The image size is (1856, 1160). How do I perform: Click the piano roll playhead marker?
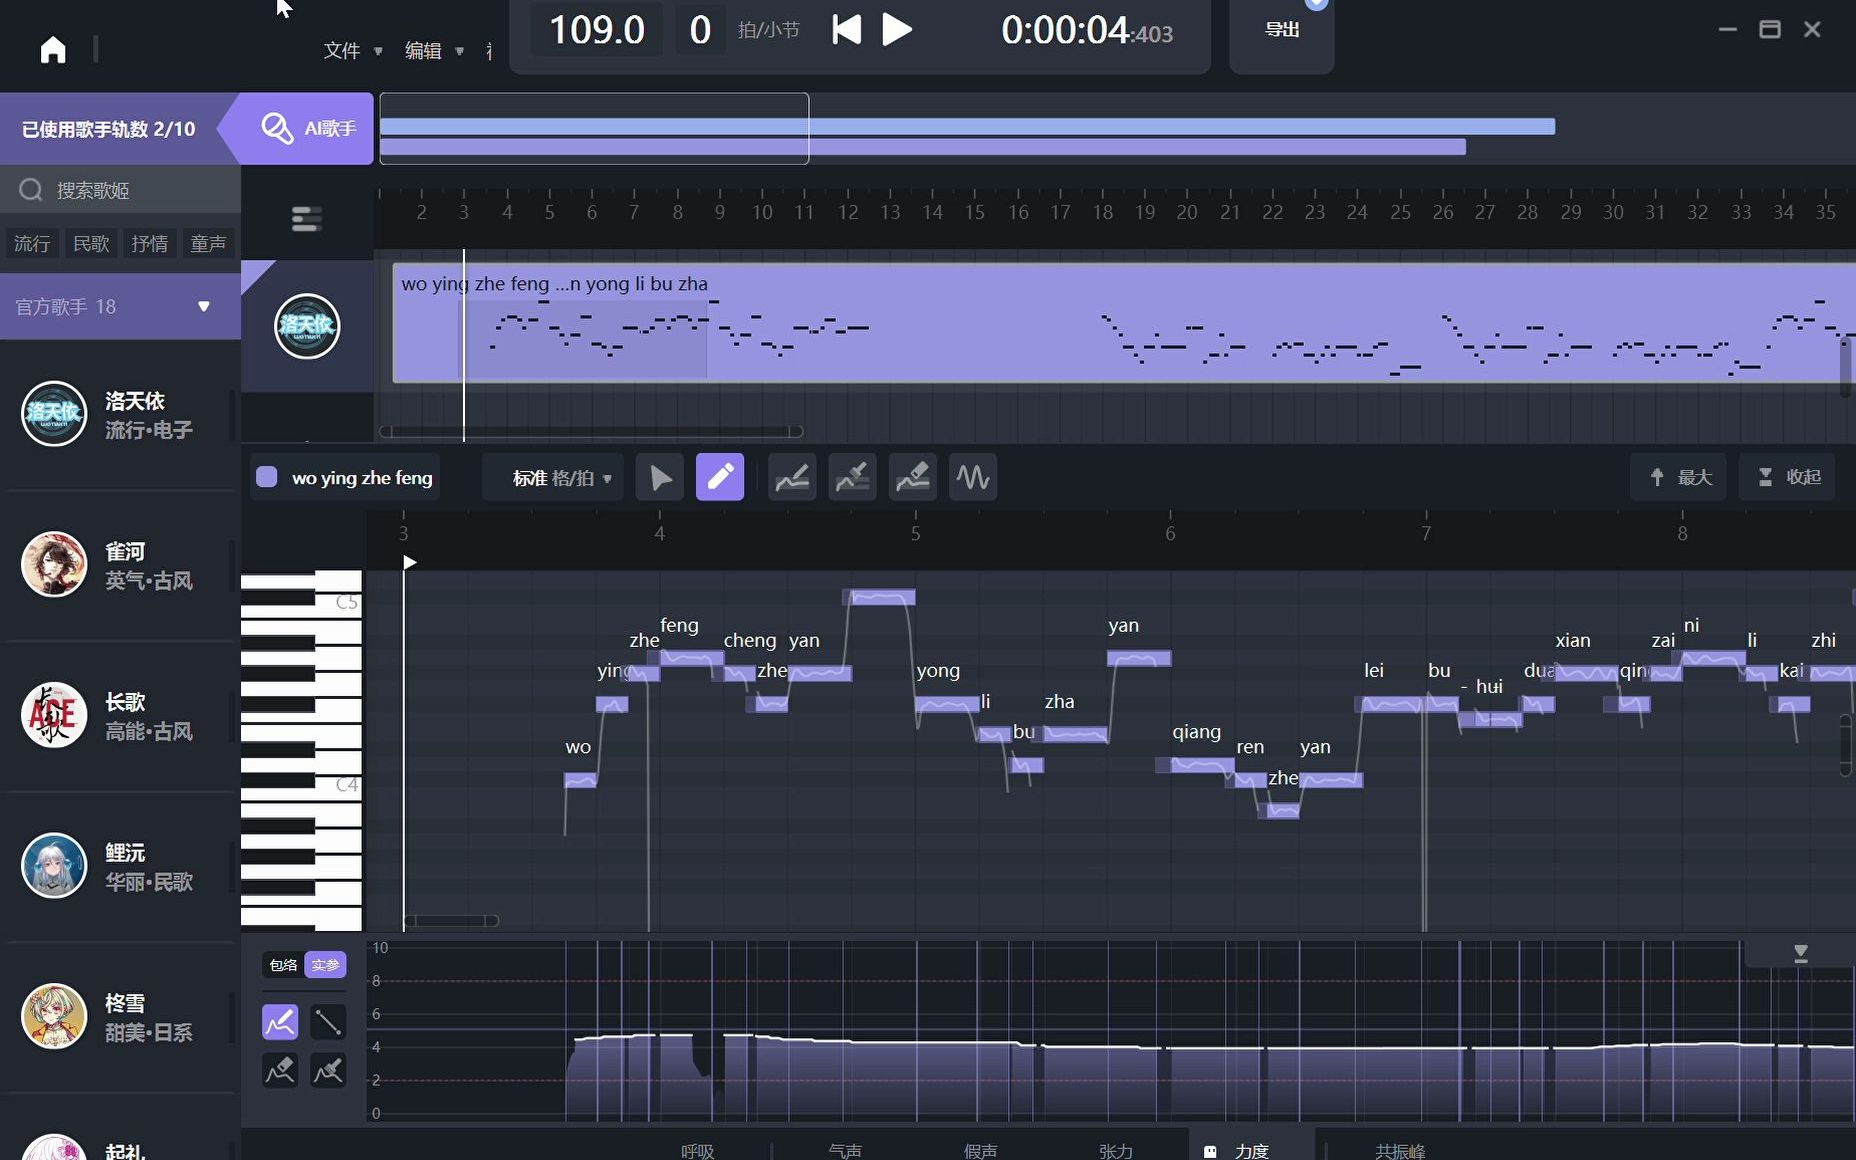pos(409,562)
